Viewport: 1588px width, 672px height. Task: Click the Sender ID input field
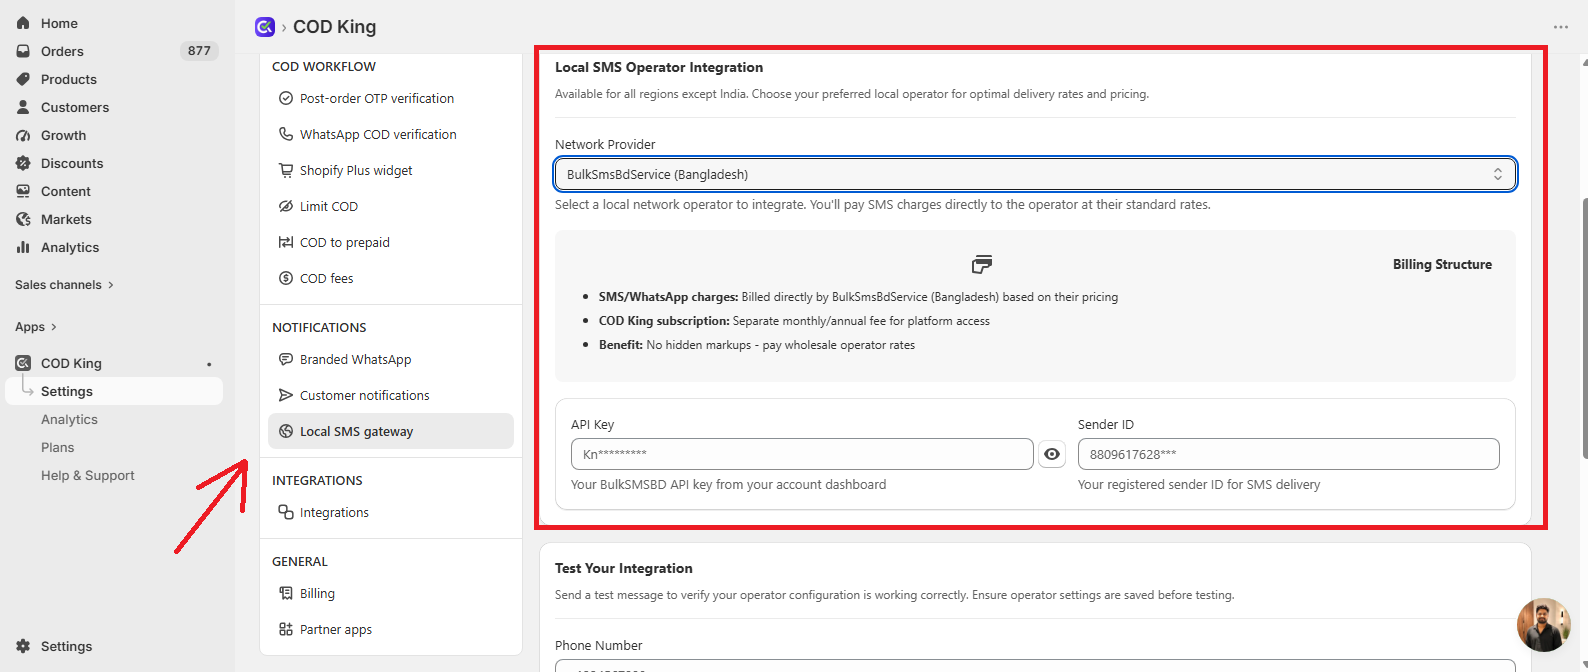pos(1288,454)
